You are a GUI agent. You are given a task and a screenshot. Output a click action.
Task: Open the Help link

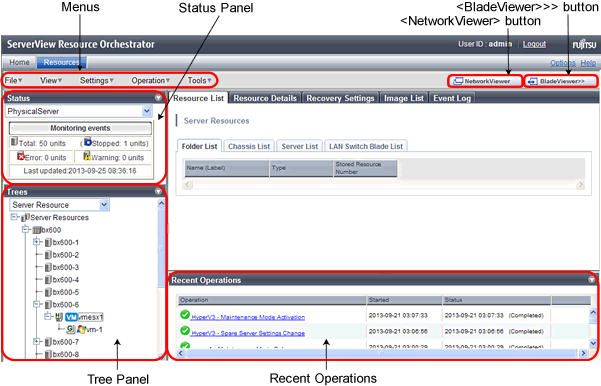point(588,63)
